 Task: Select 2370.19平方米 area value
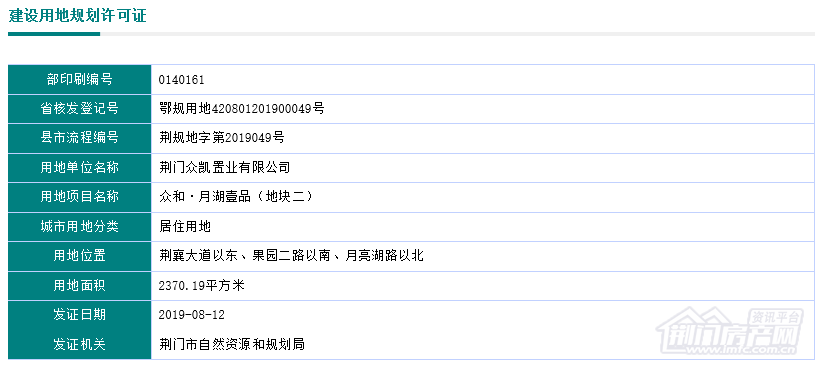202,286
